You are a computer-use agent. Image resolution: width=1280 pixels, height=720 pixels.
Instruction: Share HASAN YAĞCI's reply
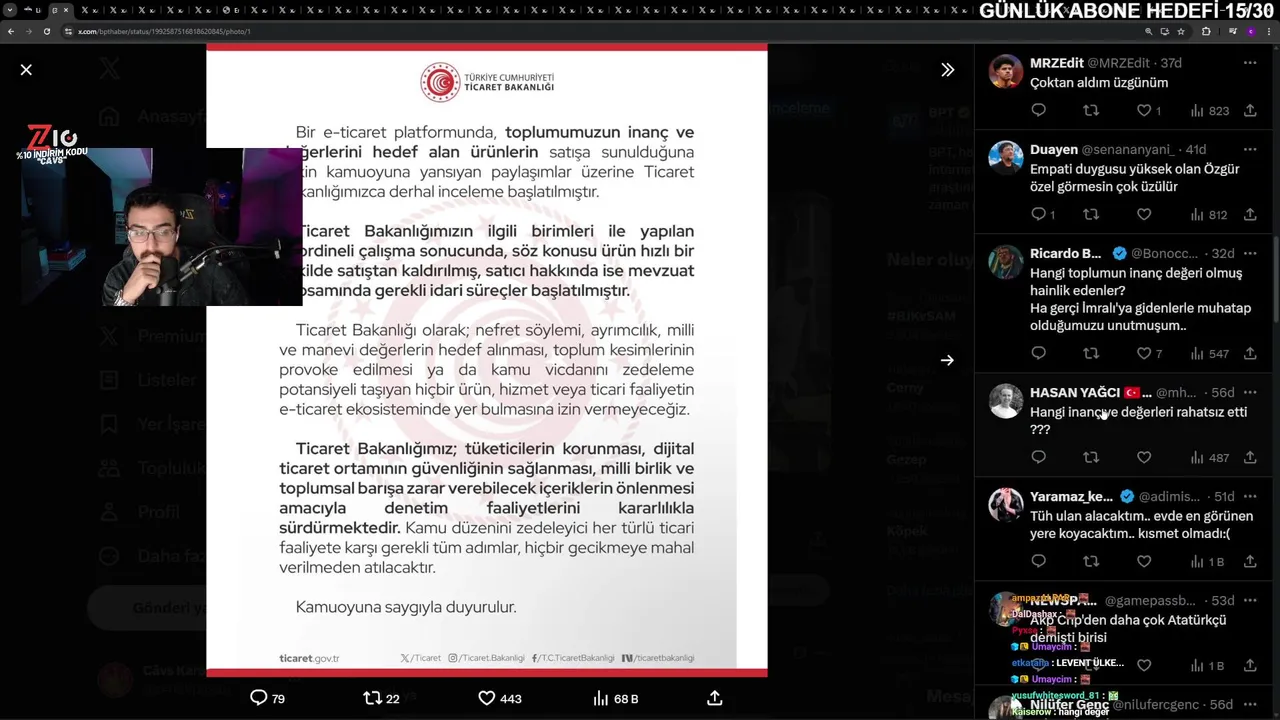click(x=1250, y=457)
